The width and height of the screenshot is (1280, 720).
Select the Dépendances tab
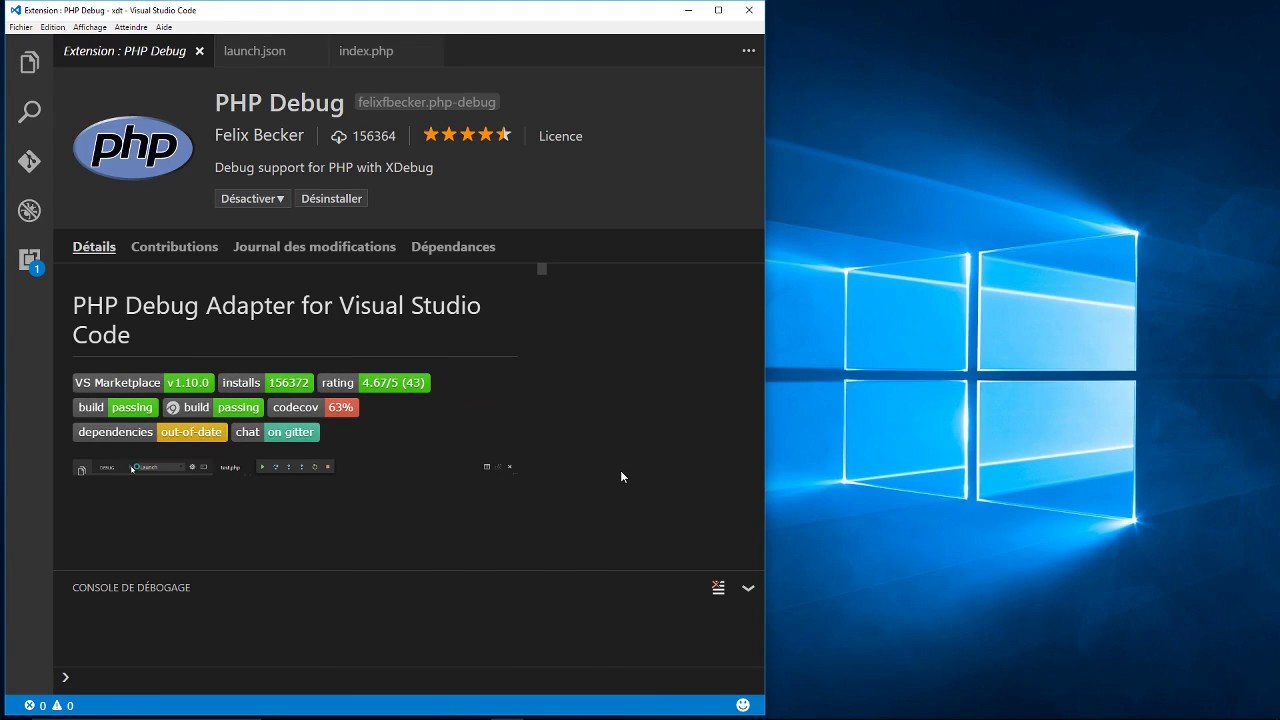pos(453,247)
